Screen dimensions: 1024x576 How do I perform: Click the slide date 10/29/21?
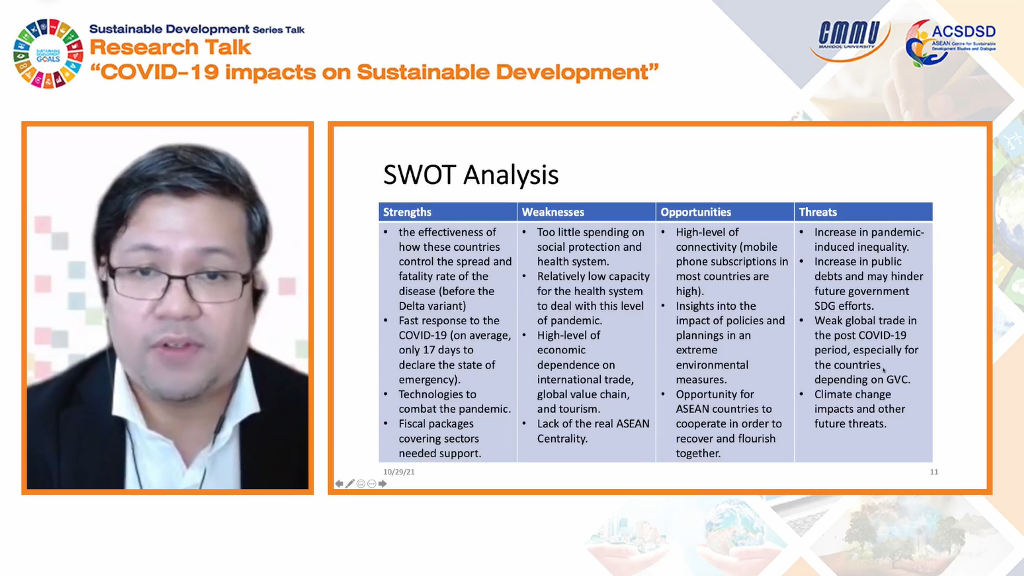tap(400, 470)
